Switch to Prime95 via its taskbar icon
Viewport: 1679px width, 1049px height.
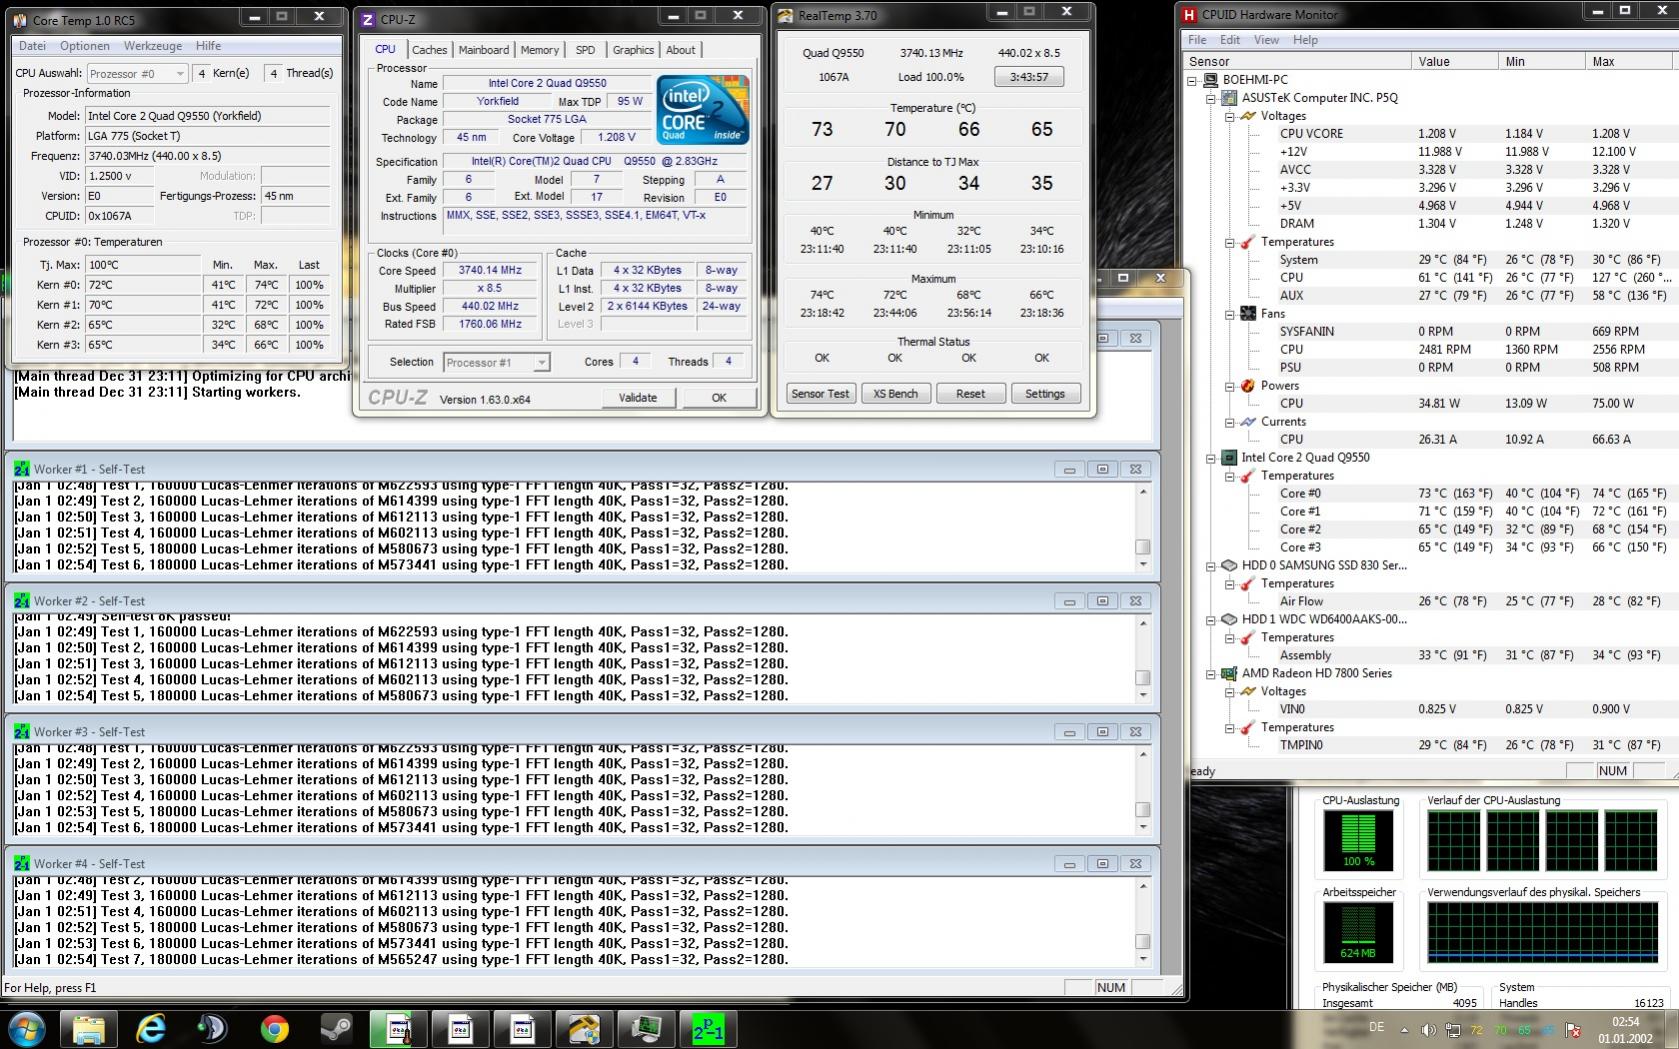click(x=708, y=1029)
